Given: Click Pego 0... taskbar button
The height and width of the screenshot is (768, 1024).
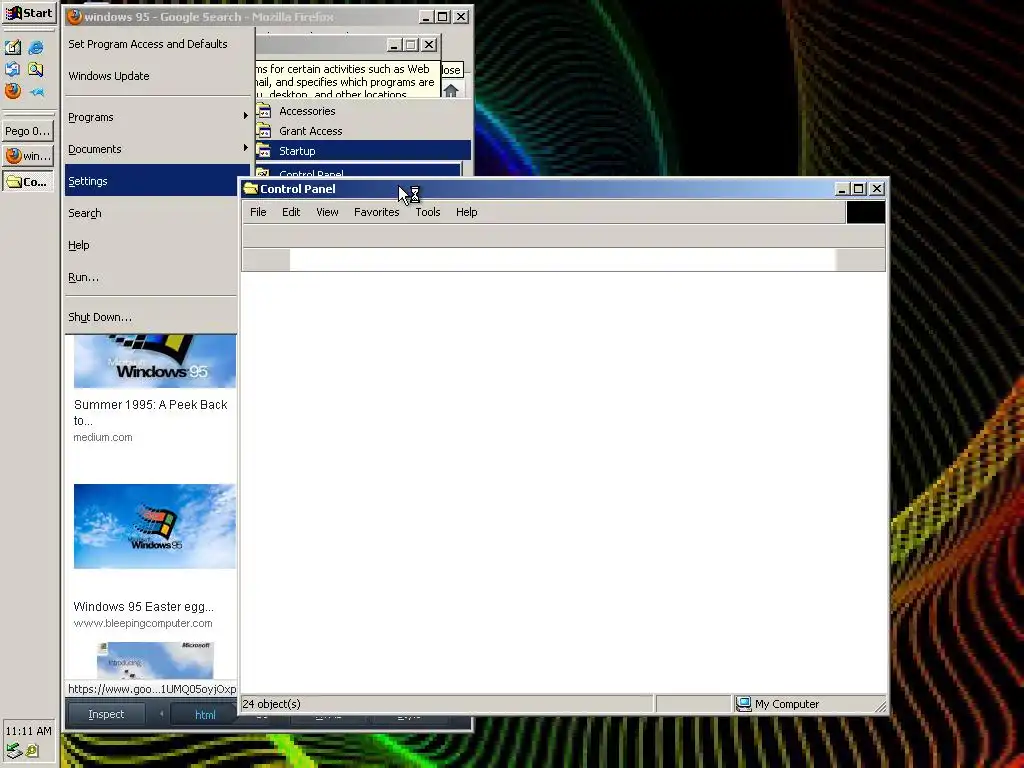Looking at the screenshot, I should [27, 131].
